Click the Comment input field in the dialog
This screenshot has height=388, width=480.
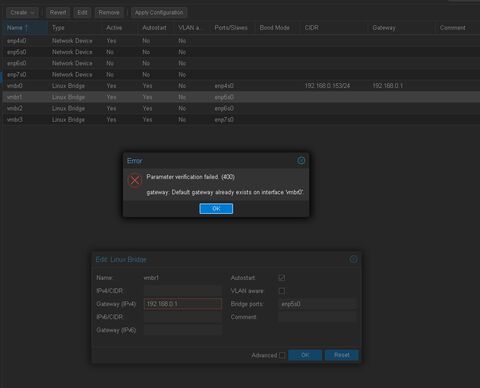(x=318, y=317)
